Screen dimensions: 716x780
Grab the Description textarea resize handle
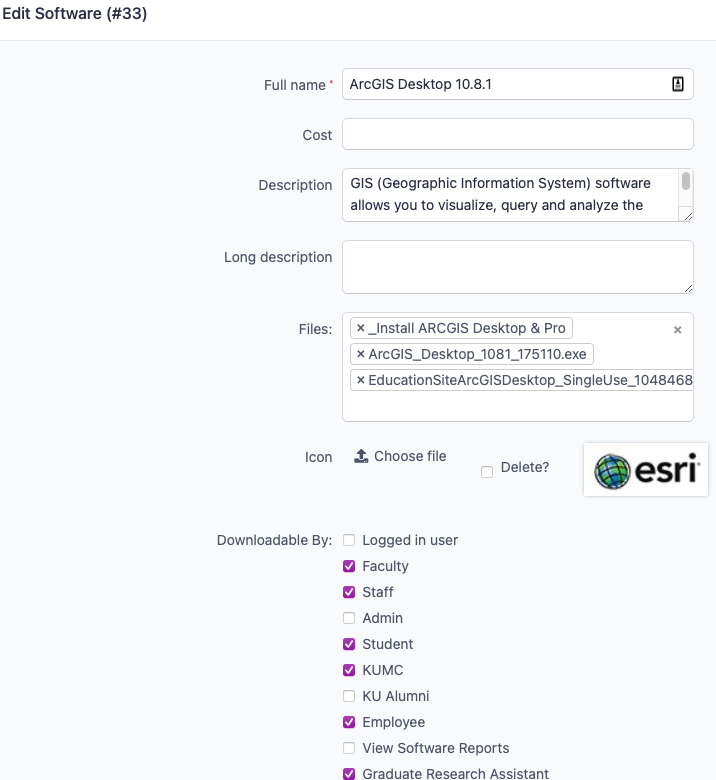(x=688, y=216)
